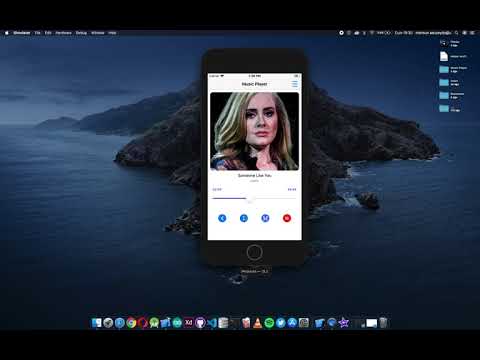
Task: Click the red circular player button
Action: tap(287, 218)
